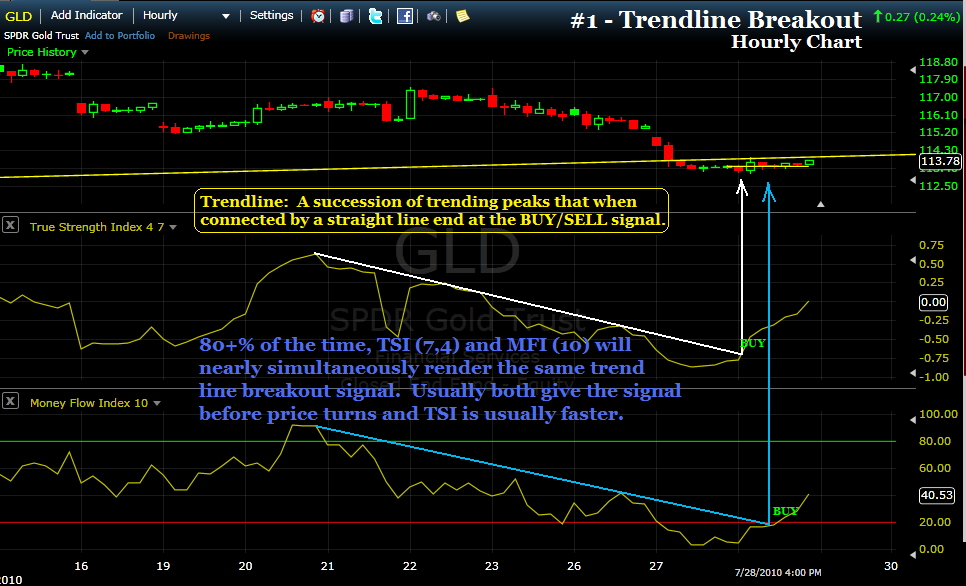This screenshot has height=586, width=966.
Task: Remove the Money Flow Index panel
Action: (10, 403)
